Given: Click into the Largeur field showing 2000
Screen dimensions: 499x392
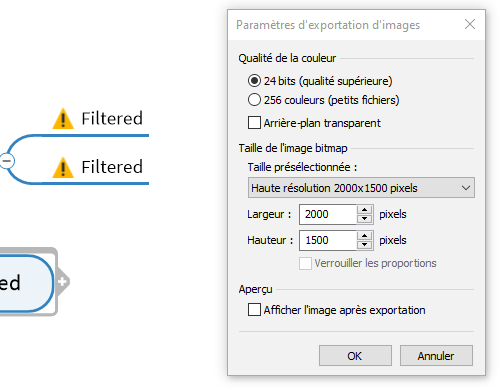Looking at the screenshot, I should point(328,214).
